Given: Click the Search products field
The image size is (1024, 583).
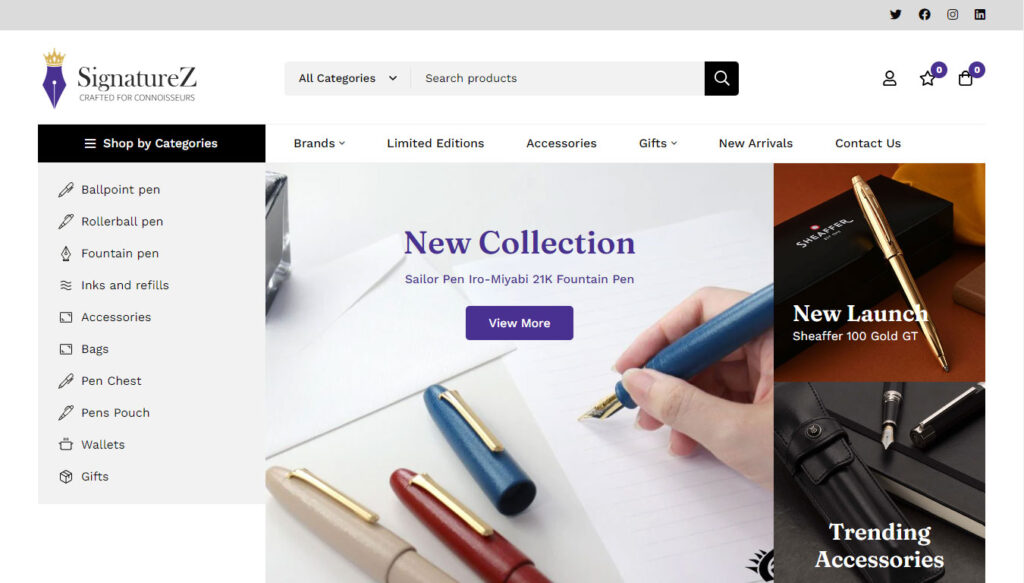Looking at the screenshot, I should [x=558, y=78].
